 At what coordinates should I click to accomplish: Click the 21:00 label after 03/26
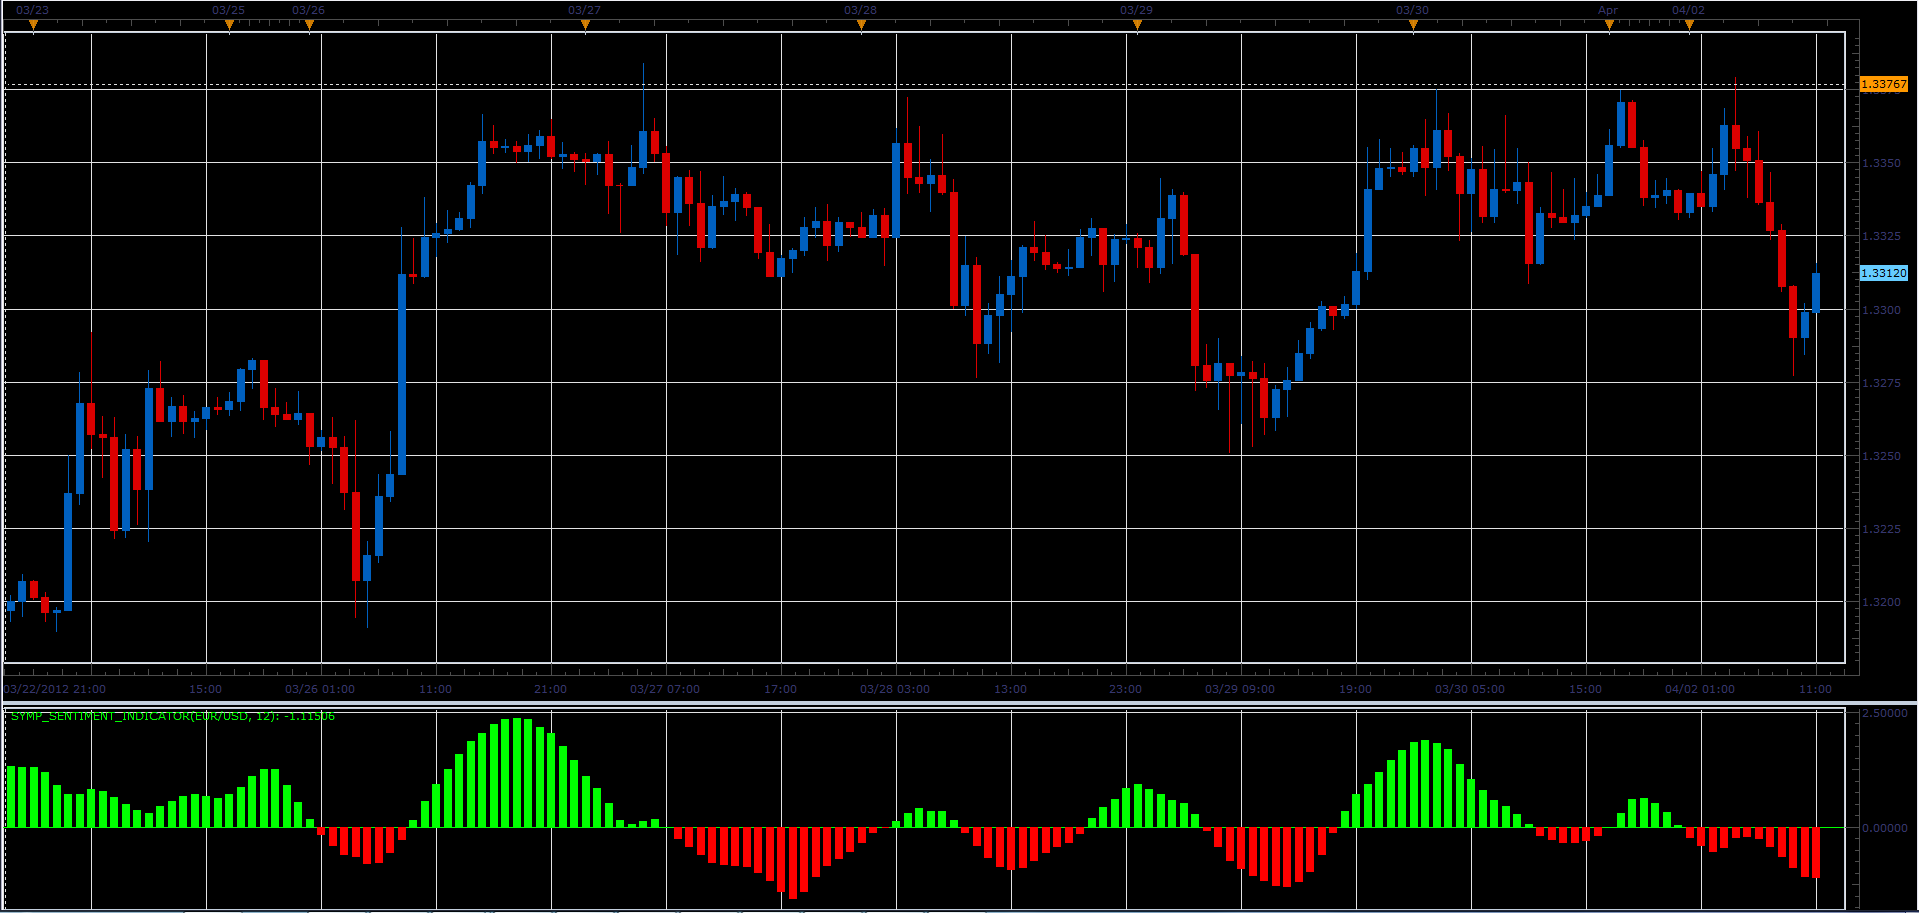[551, 689]
